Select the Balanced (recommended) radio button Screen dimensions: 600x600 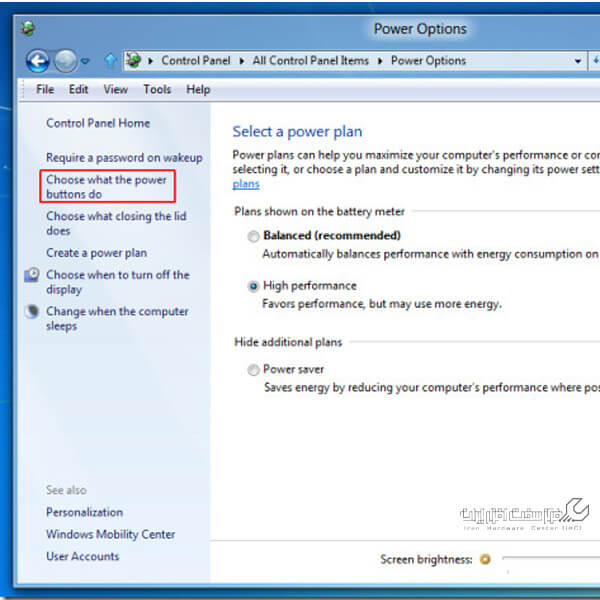tap(253, 236)
